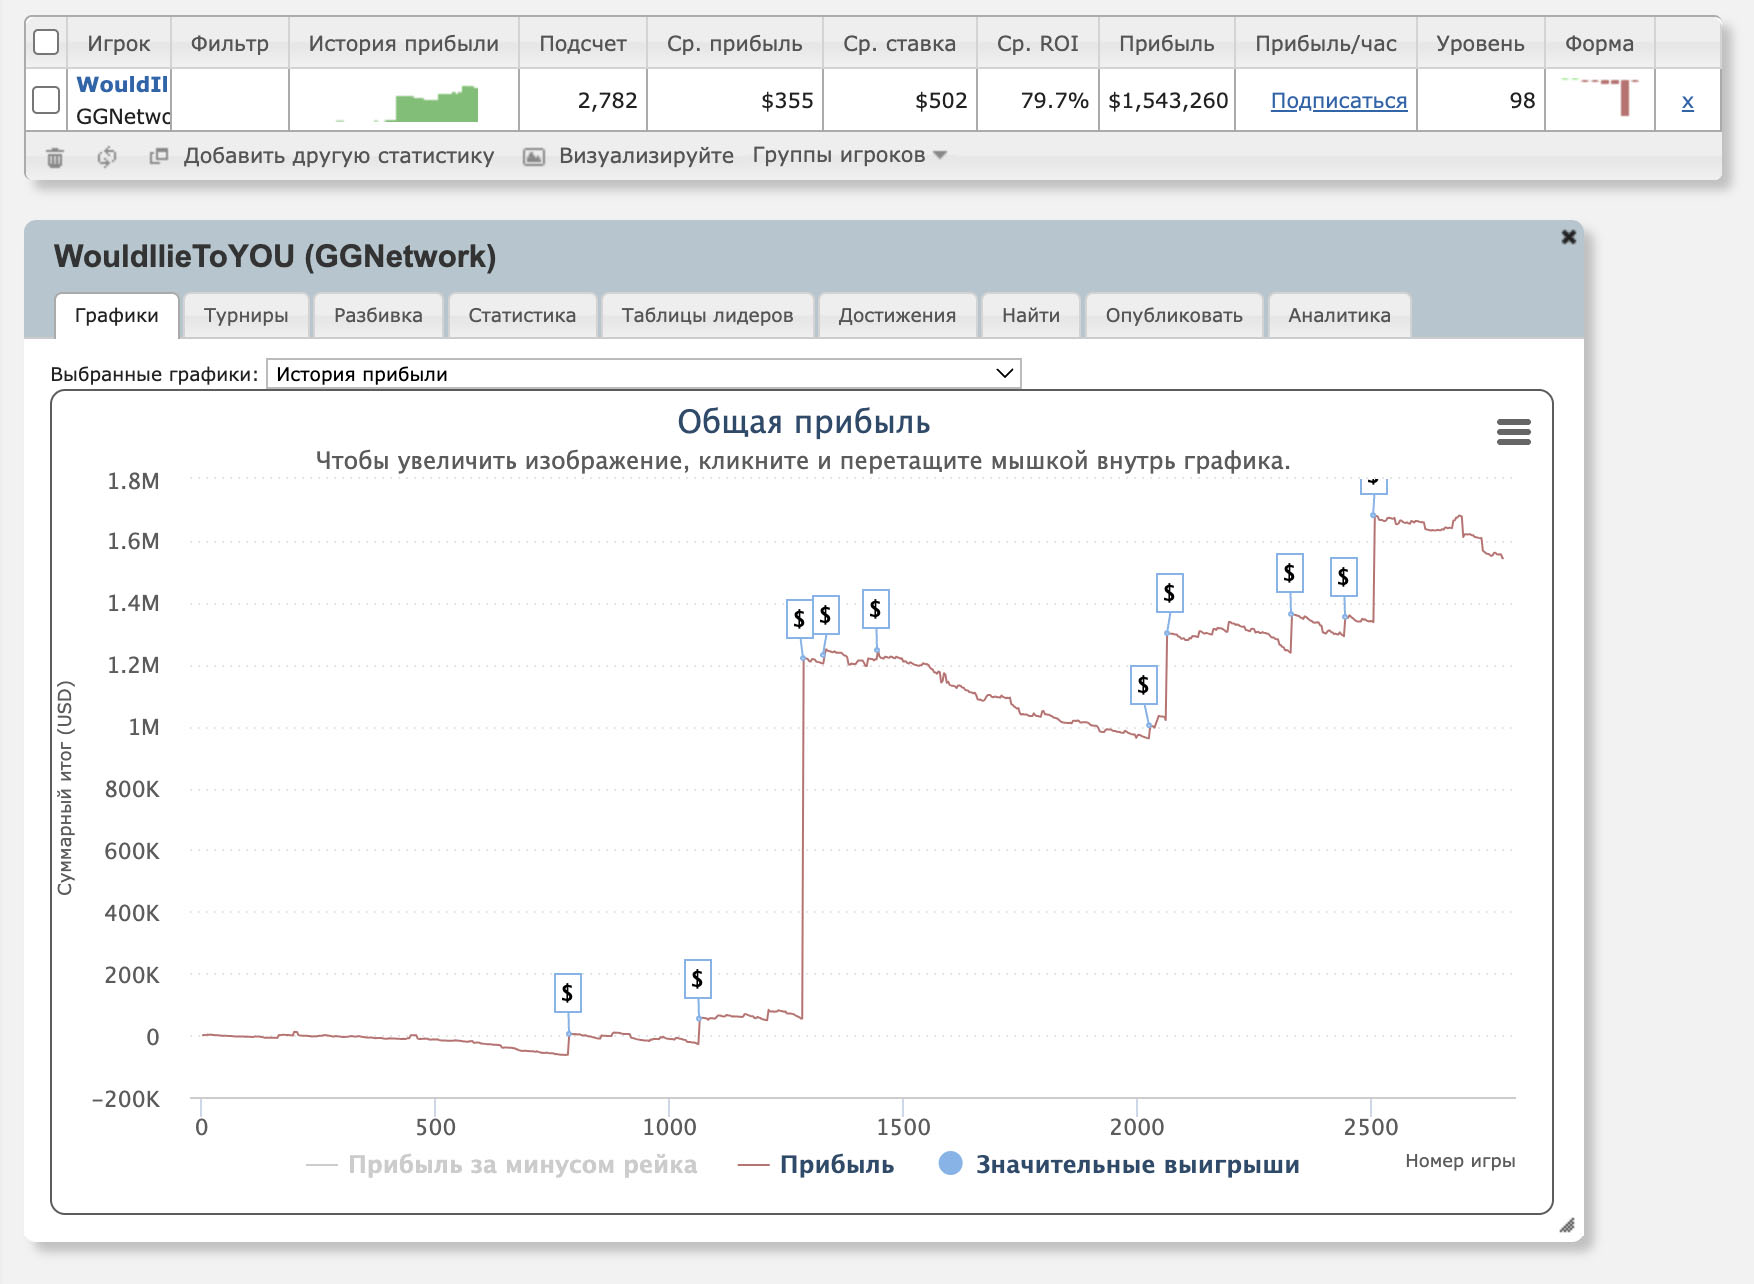
Task: Expand the 'Группы игроков' dropdown
Action: click(849, 155)
